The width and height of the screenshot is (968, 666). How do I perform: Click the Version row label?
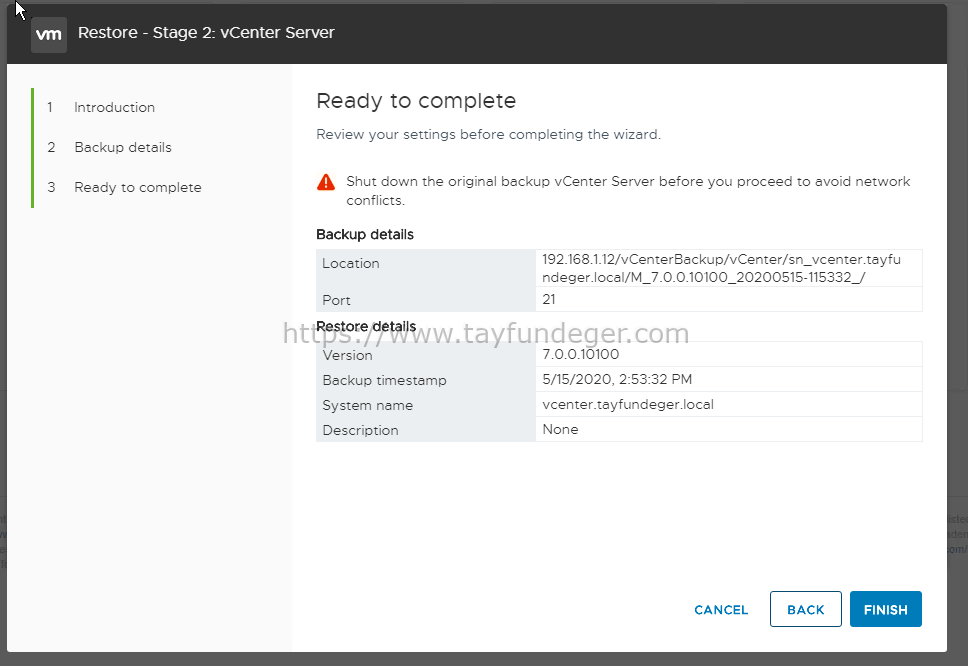click(348, 356)
